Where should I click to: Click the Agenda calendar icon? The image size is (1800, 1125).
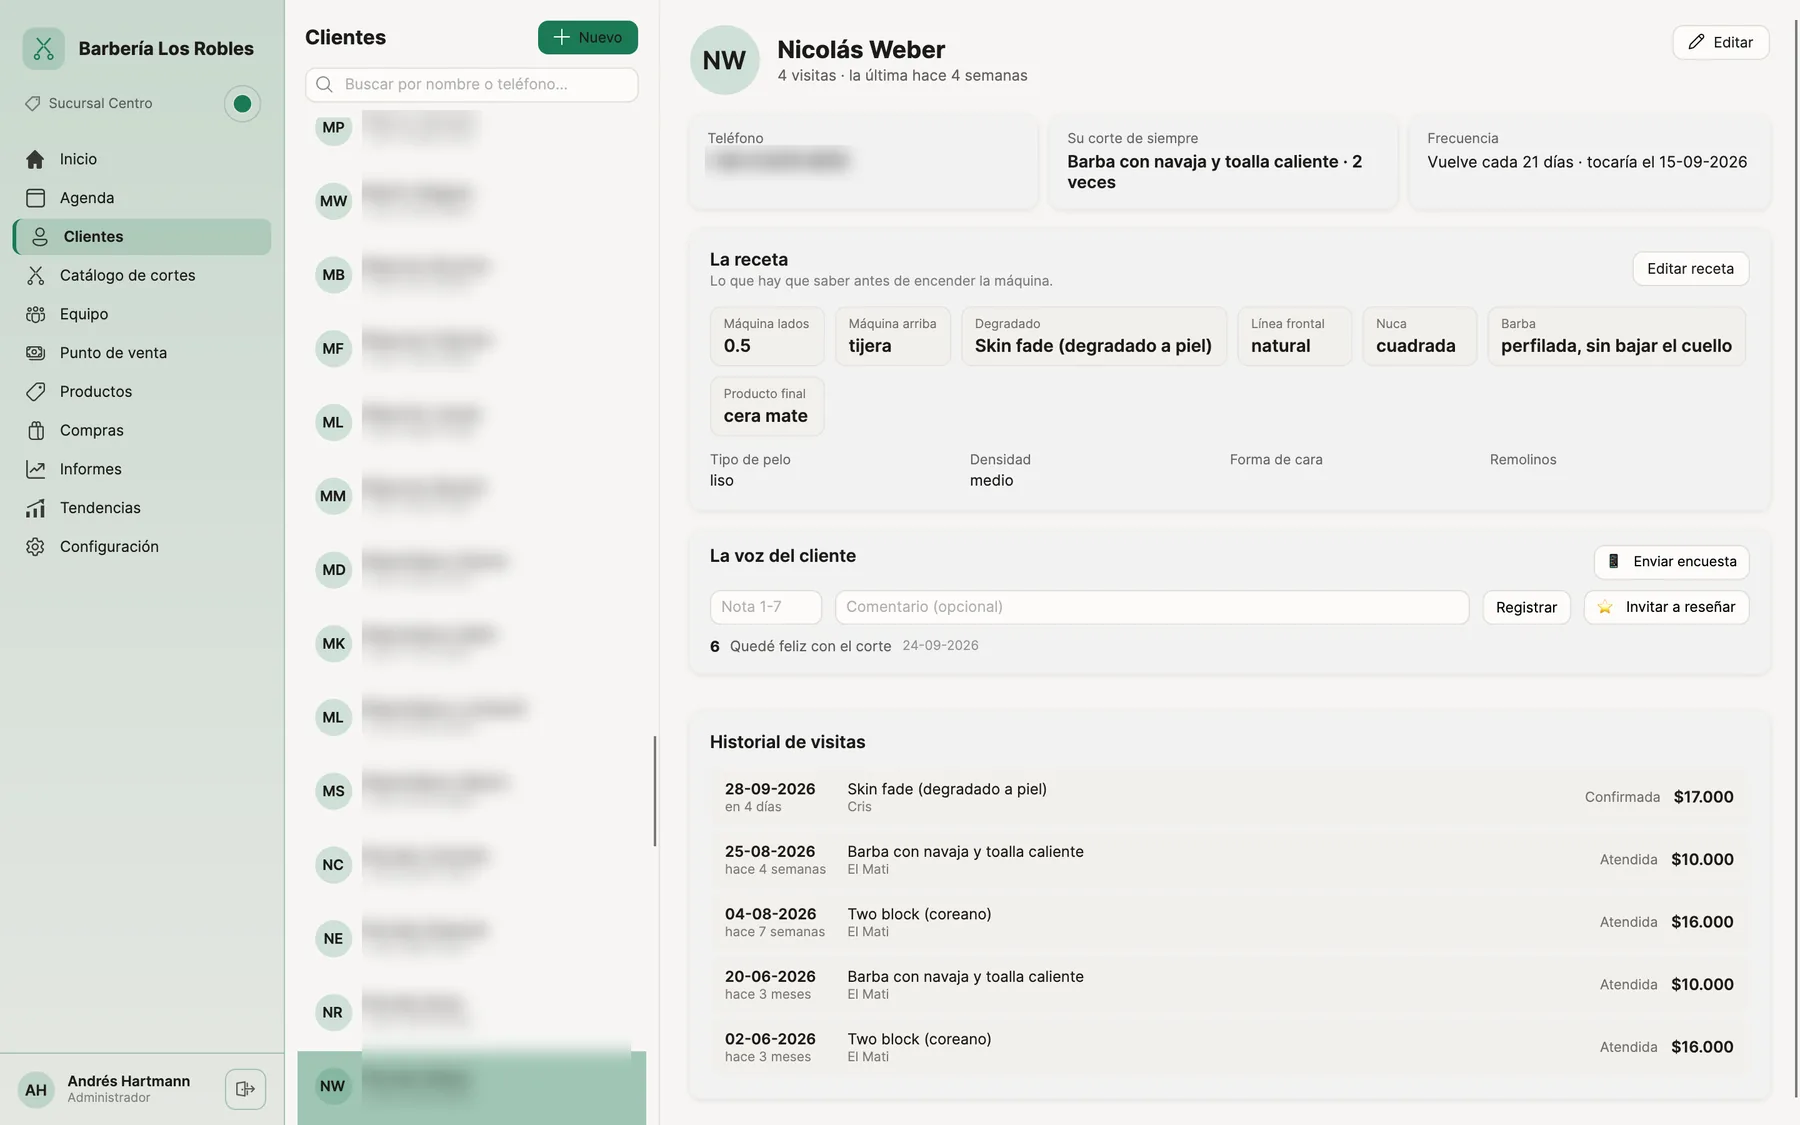coord(35,198)
